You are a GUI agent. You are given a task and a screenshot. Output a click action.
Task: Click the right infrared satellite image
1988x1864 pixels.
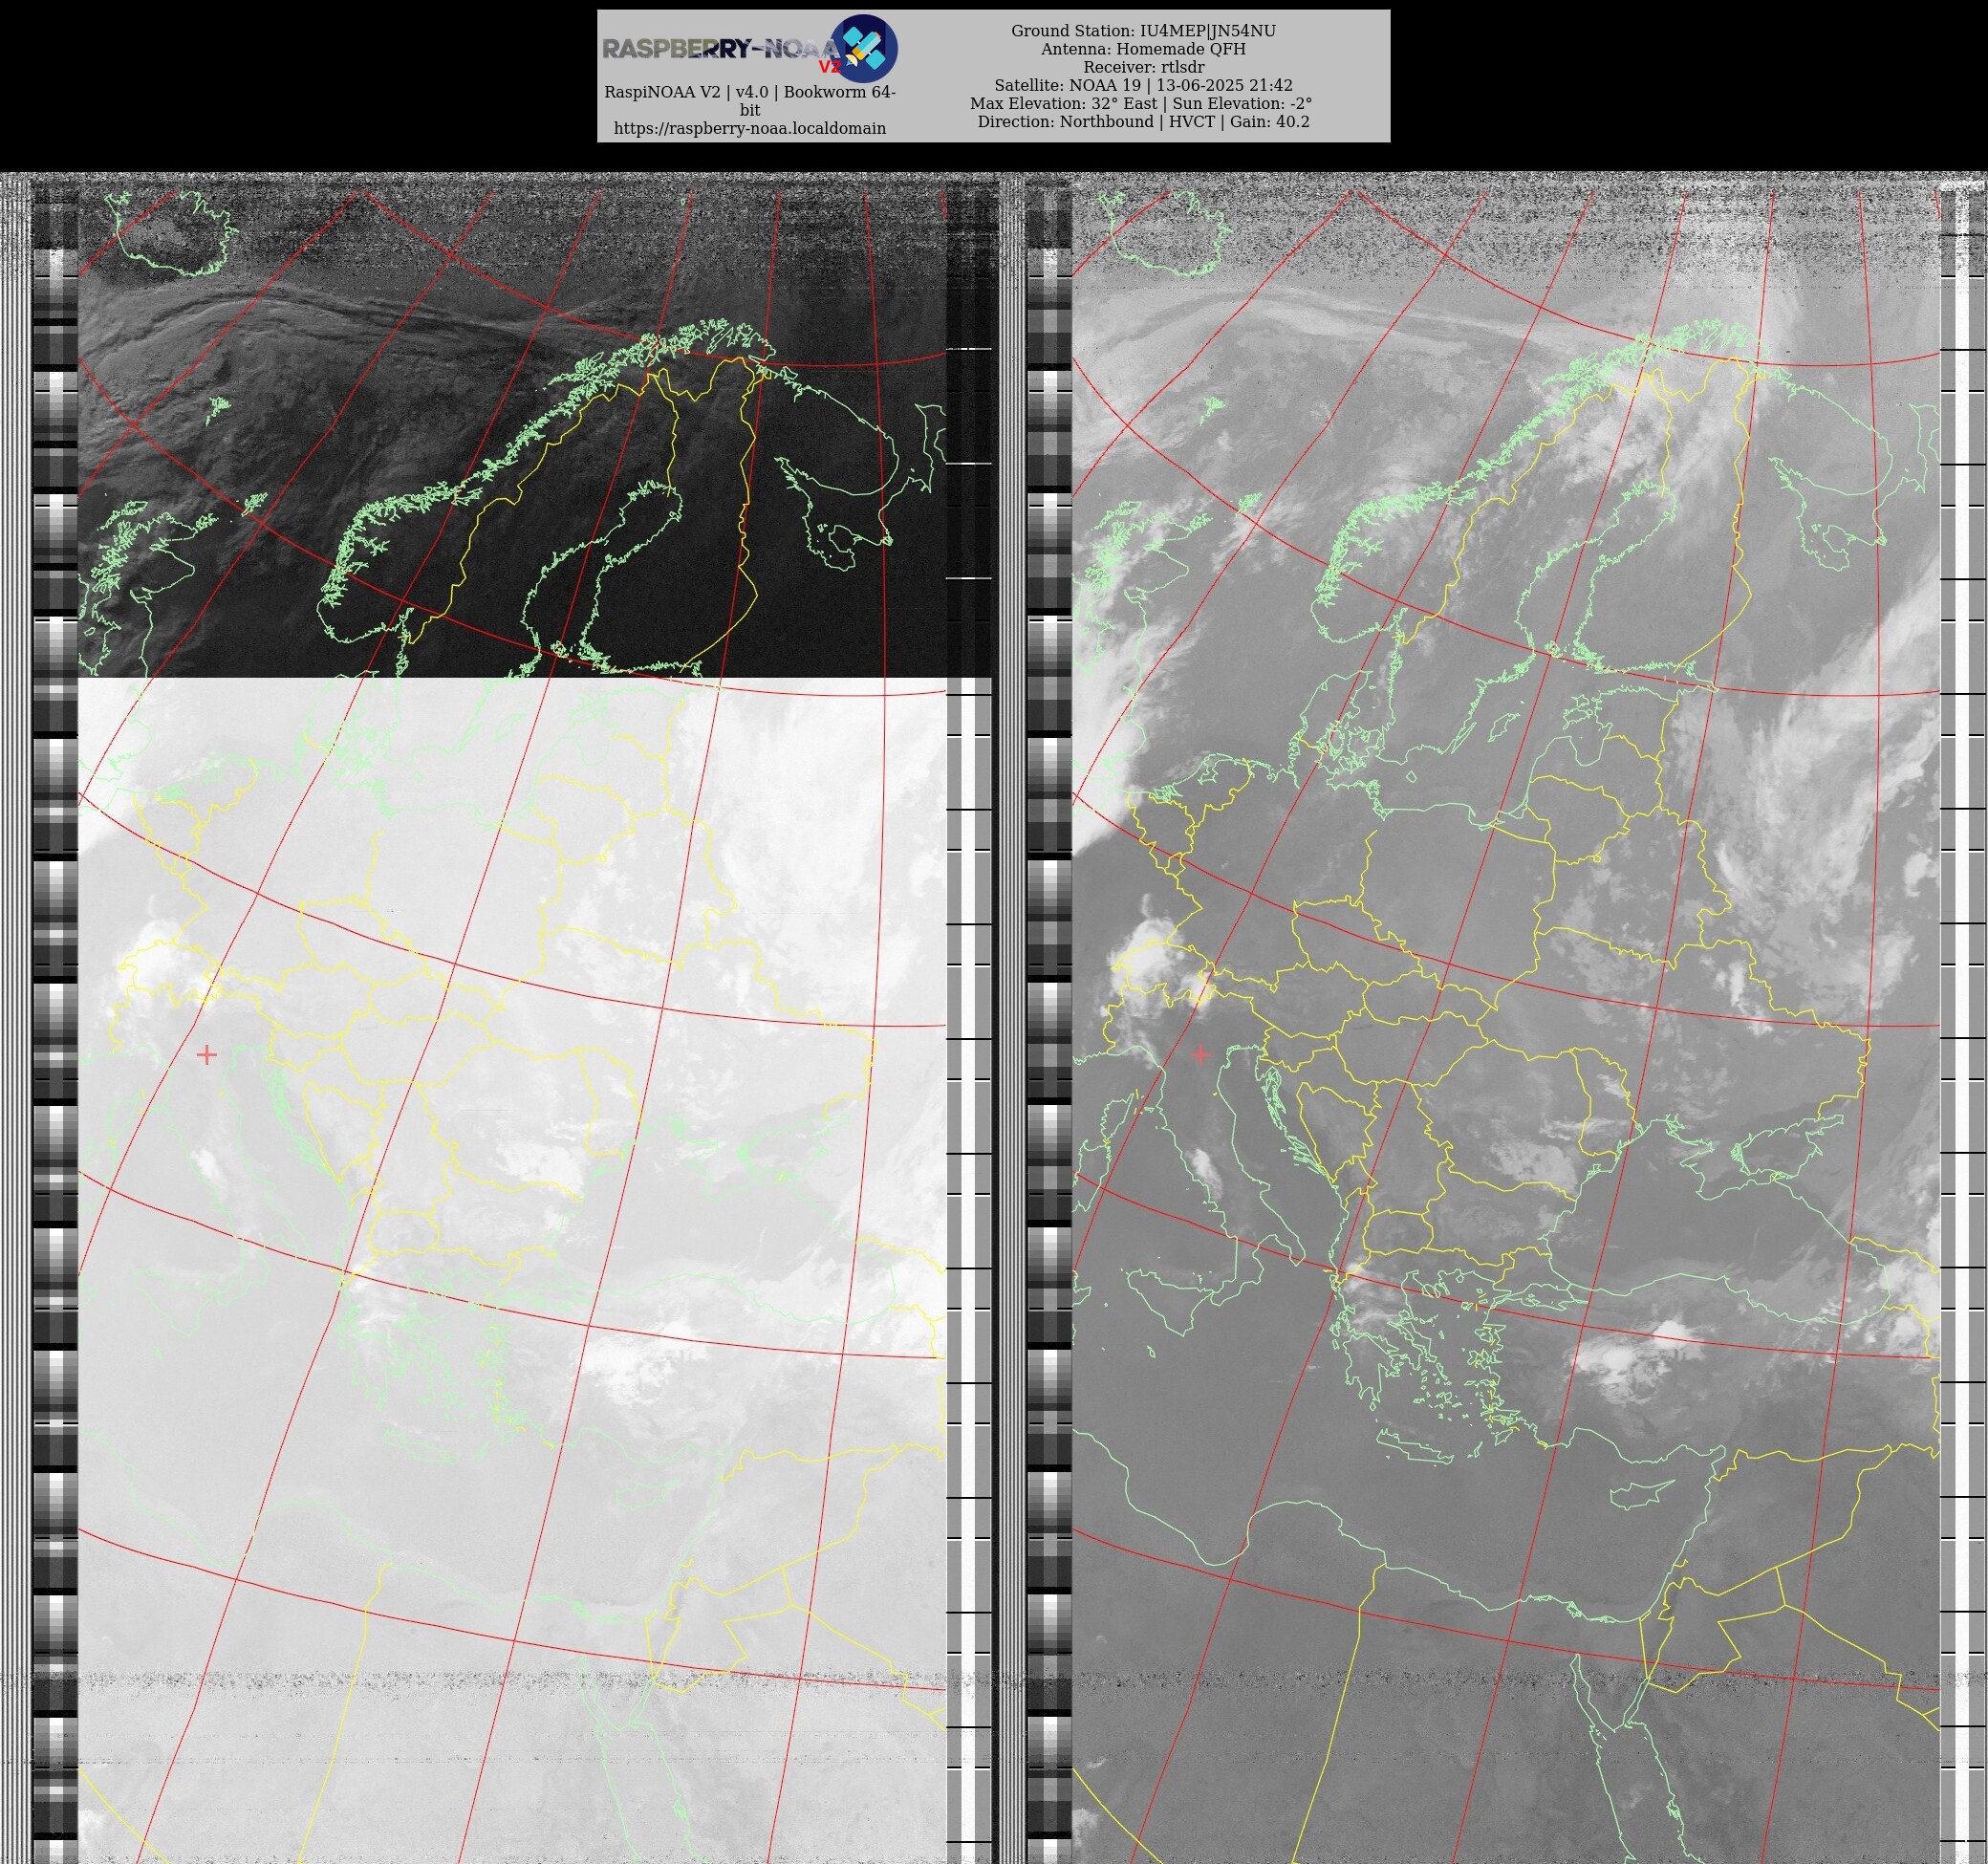click(1506, 1018)
